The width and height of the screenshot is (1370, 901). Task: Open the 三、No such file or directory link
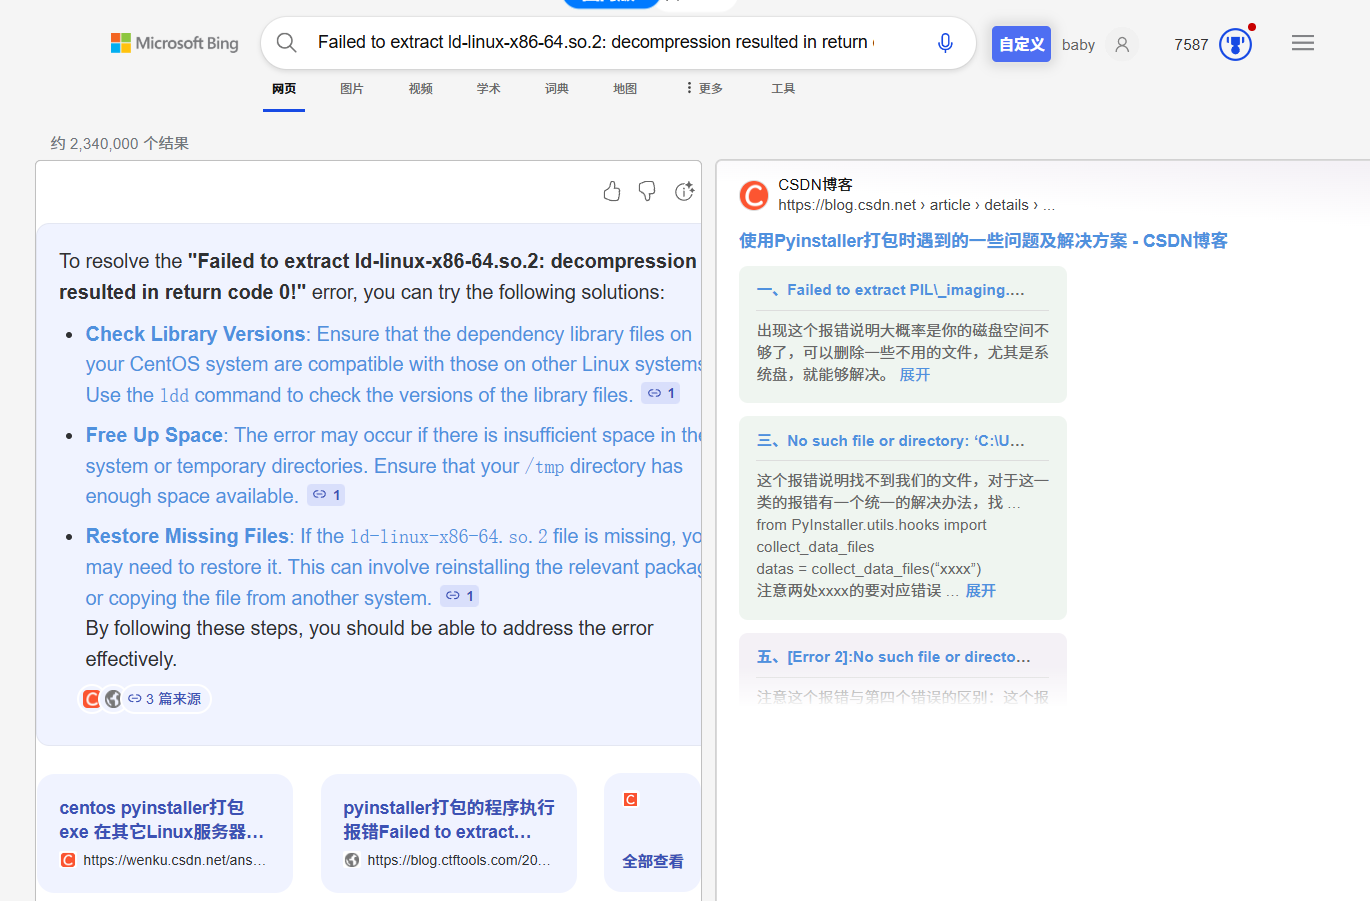[891, 441]
